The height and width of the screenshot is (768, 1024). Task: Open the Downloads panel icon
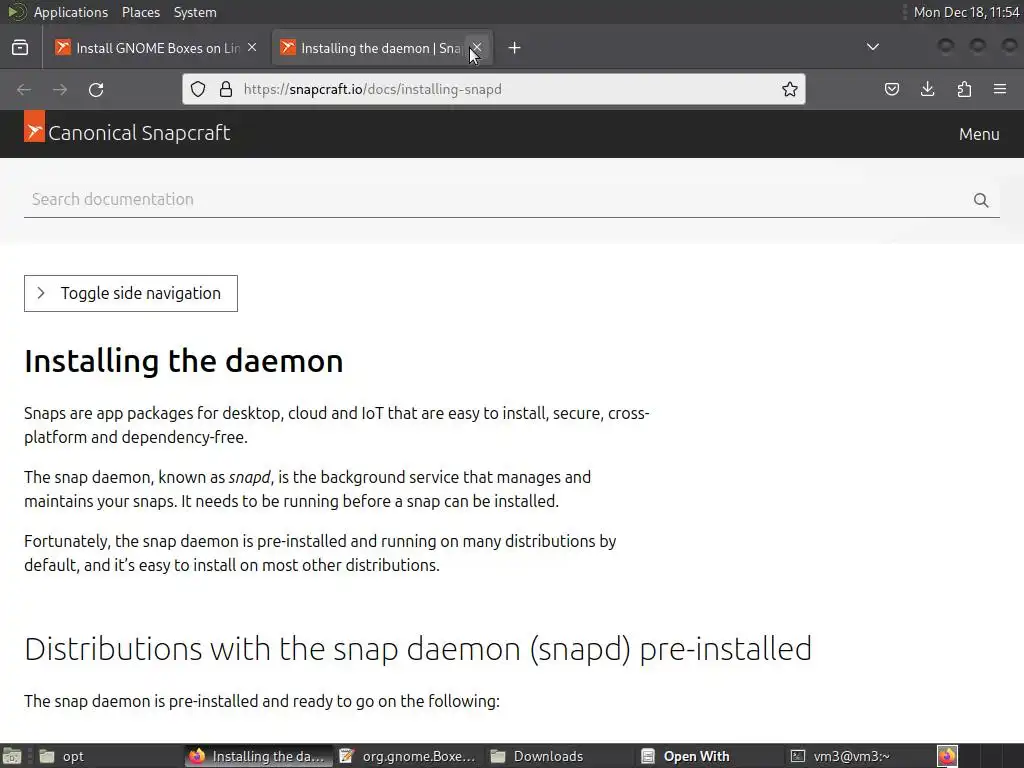click(927, 89)
